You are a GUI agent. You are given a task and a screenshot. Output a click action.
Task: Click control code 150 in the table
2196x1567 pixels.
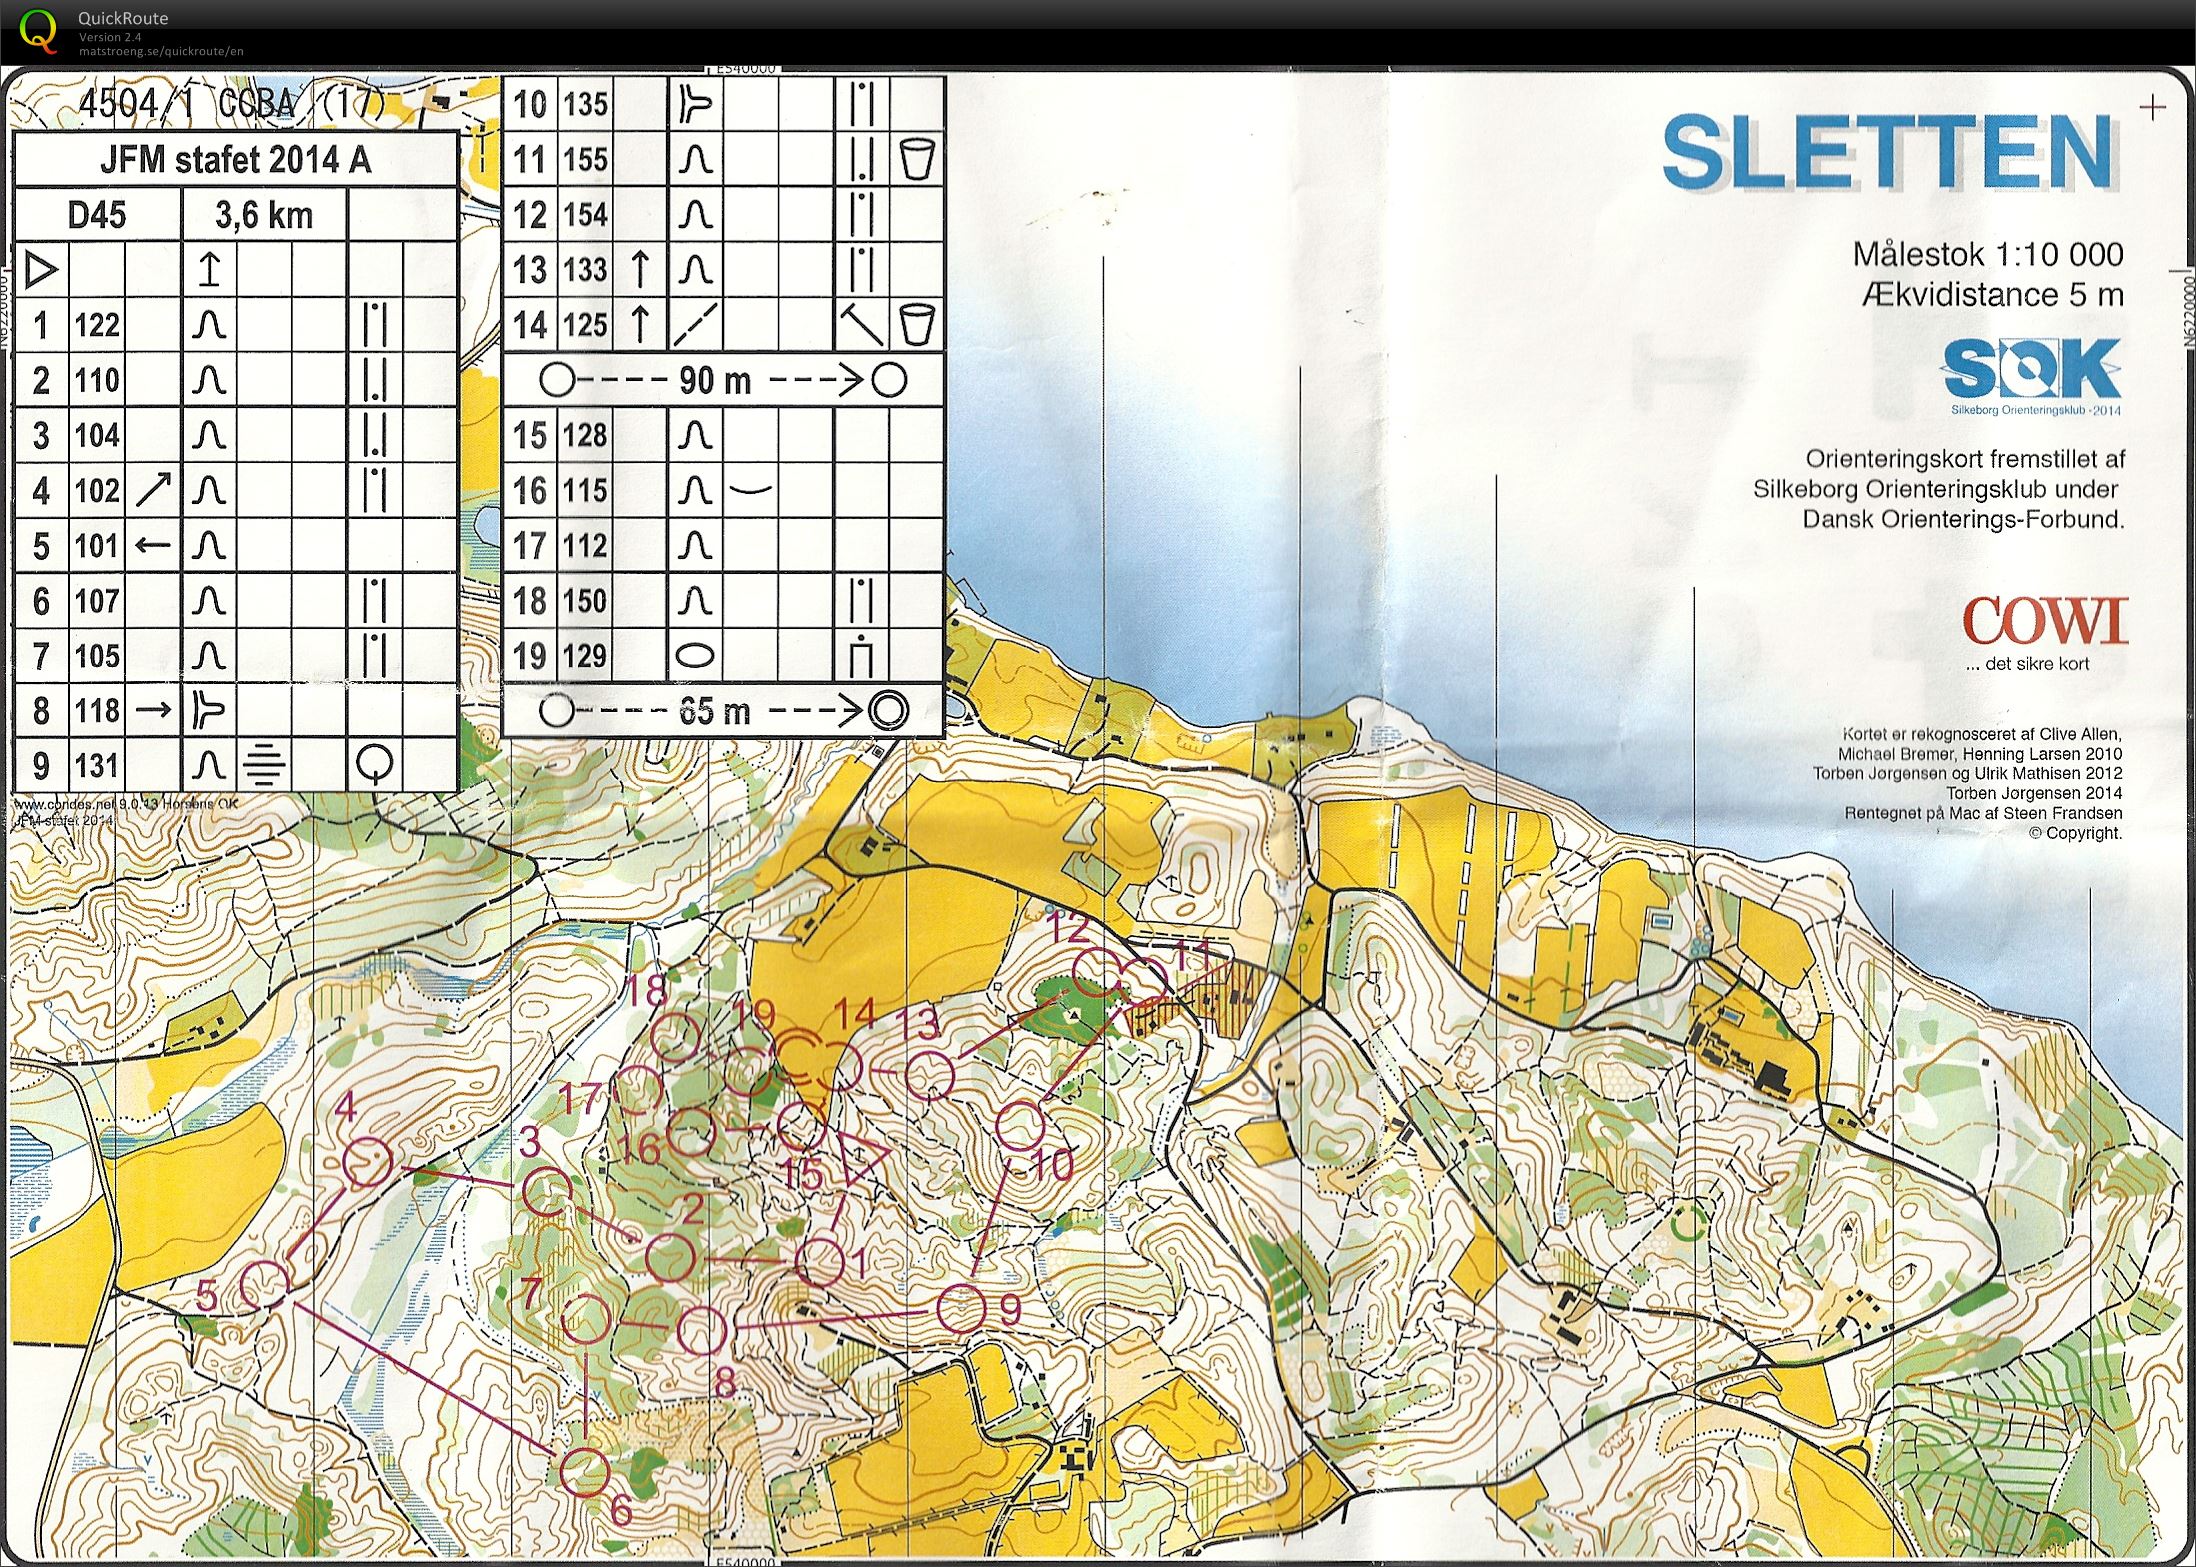point(585,601)
